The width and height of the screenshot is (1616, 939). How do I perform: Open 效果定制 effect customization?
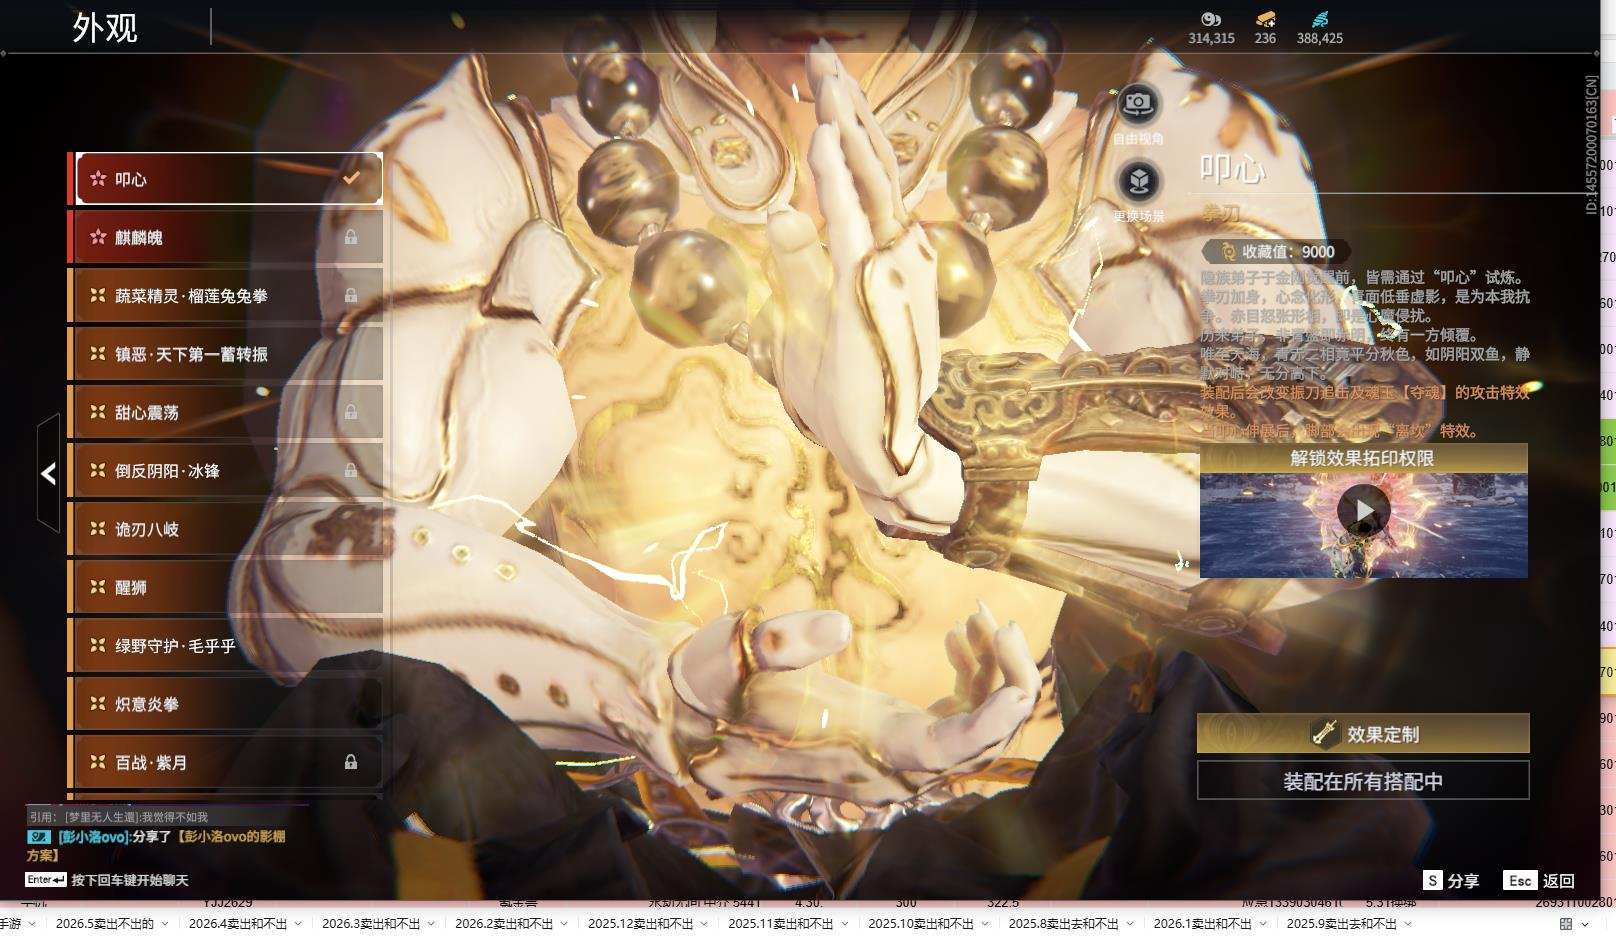(x=1363, y=733)
